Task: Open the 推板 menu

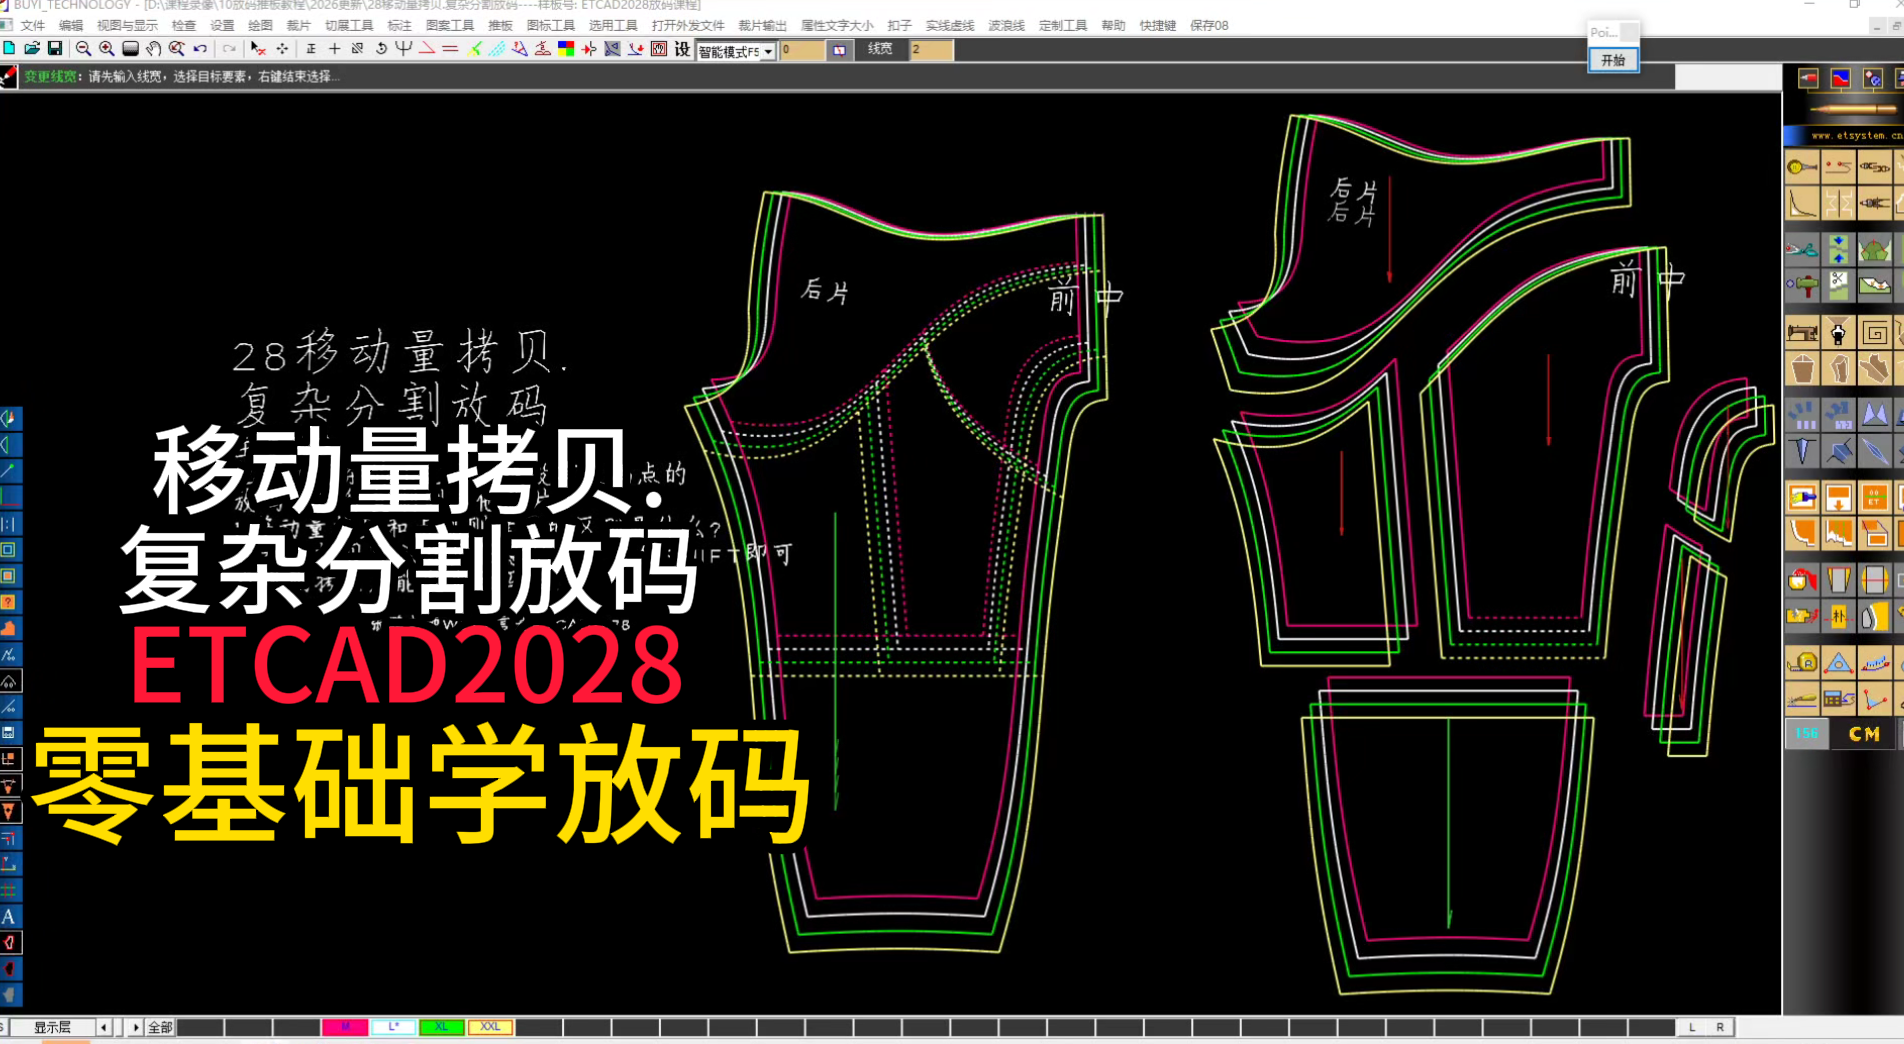Action: 499,25
